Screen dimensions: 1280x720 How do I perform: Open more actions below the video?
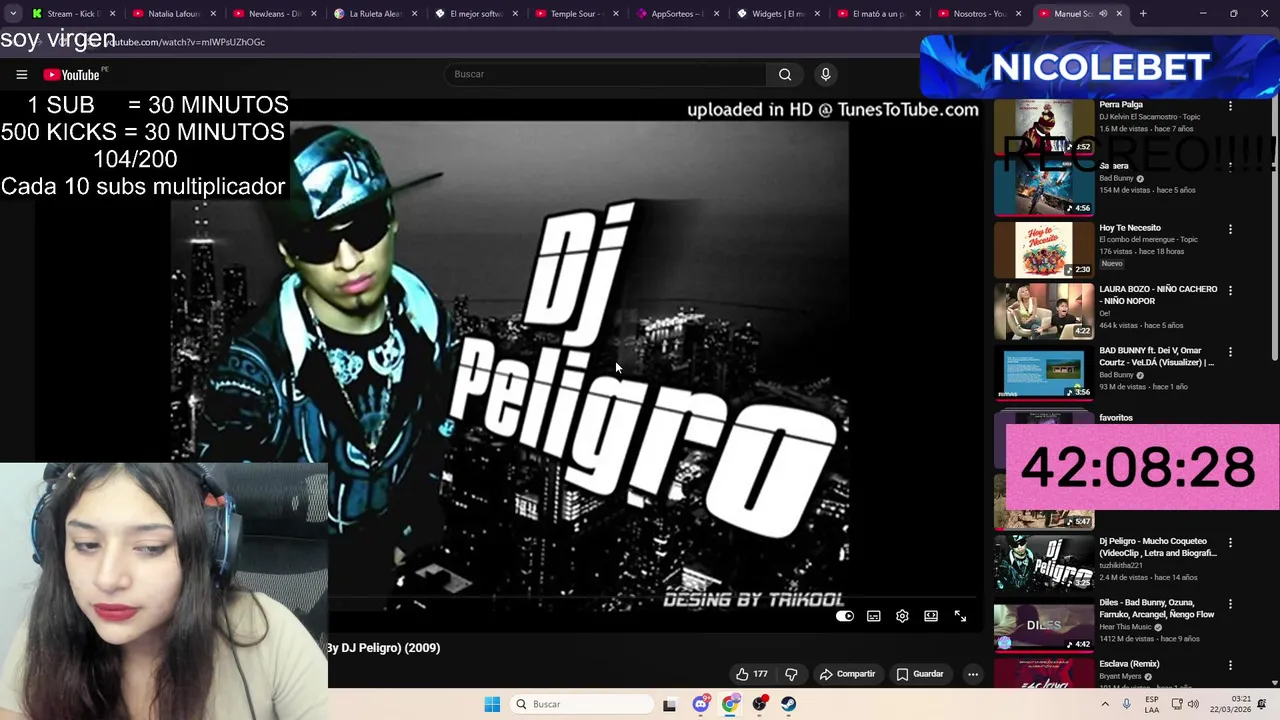(972, 674)
